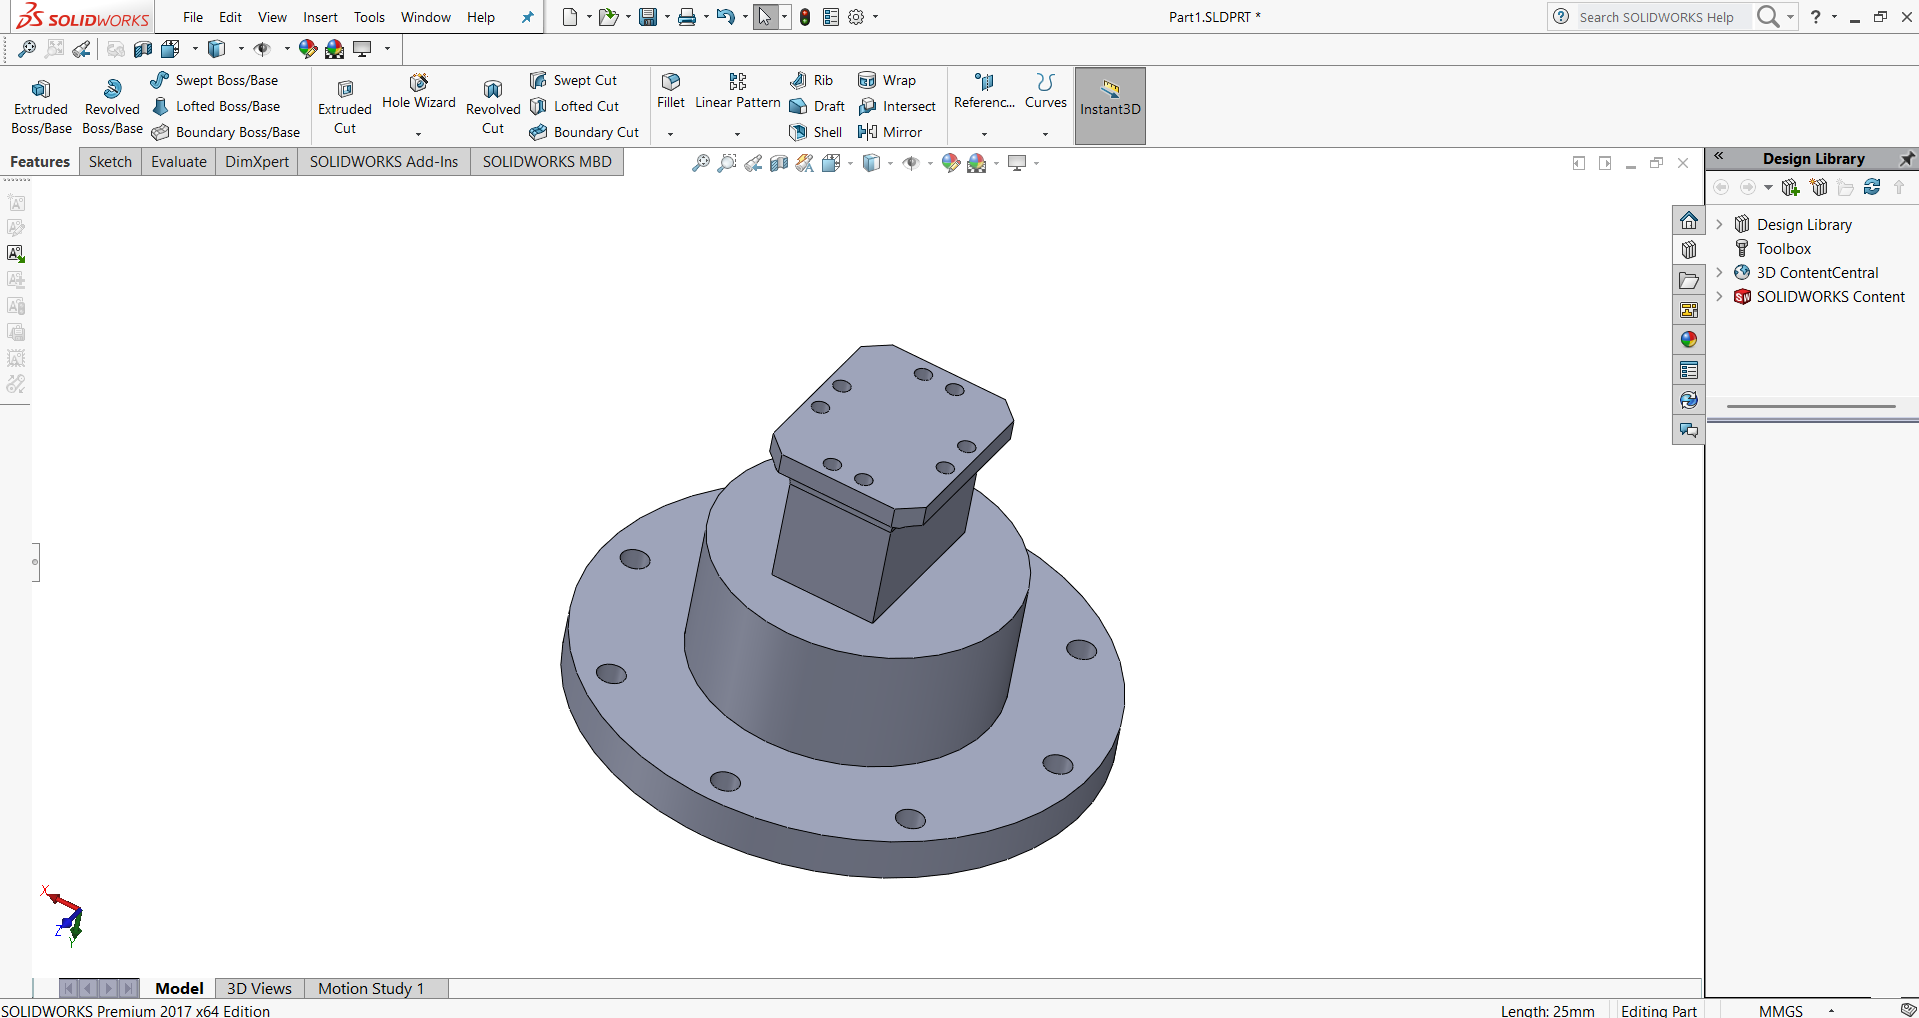Select the Revolved Cut tool
The height and width of the screenshot is (1018, 1919).
[493, 107]
